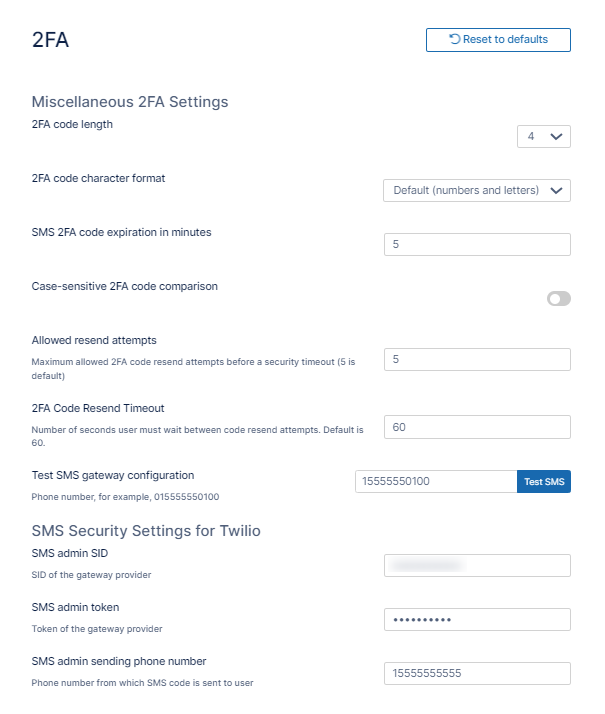Focus the SMS 2FA code expiration field
605x714 pixels.
click(476, 244)
